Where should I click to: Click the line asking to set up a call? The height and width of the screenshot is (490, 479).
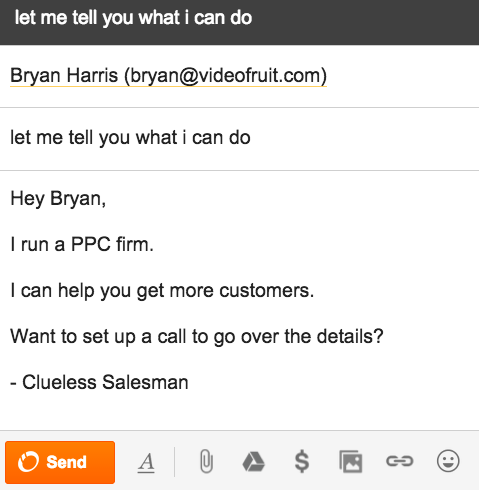click(197, 336)
